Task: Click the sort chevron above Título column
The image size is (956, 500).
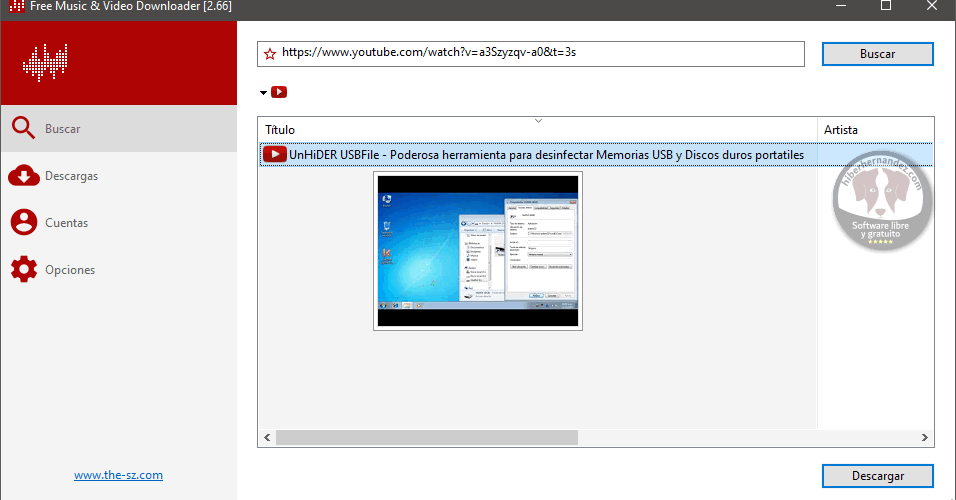Action: tap(538, 121)
